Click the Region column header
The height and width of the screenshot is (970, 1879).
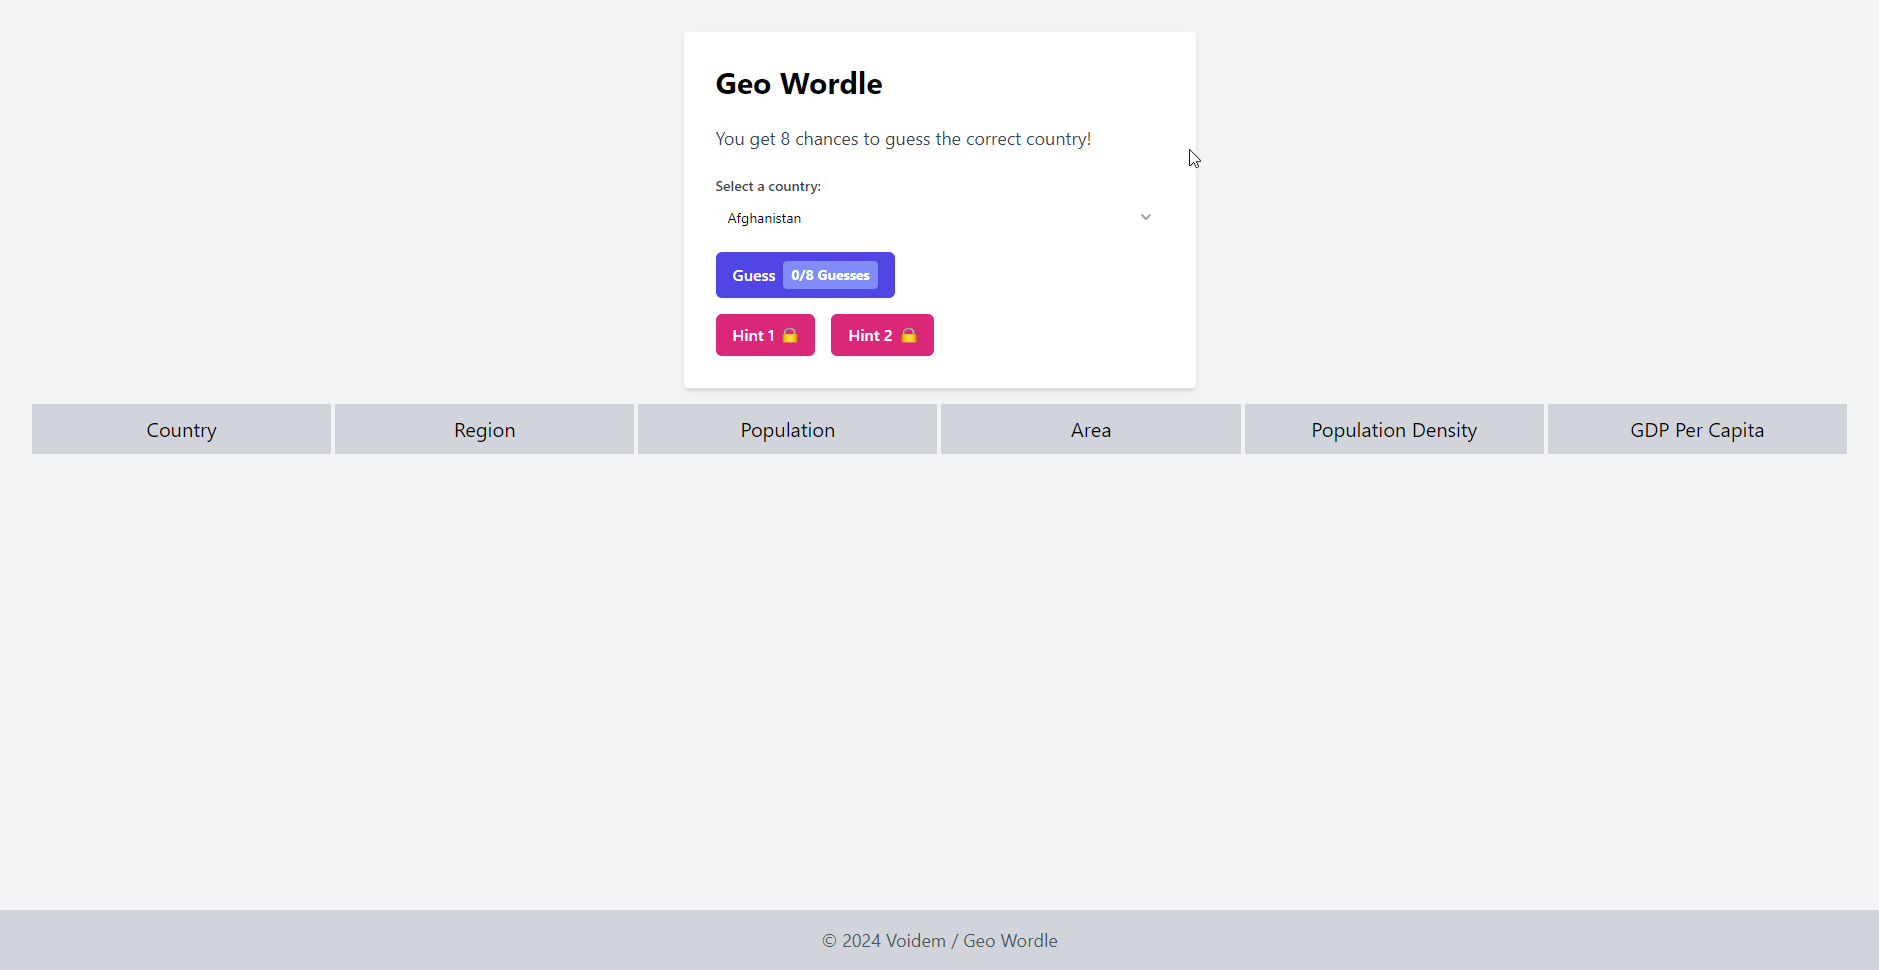484,429
